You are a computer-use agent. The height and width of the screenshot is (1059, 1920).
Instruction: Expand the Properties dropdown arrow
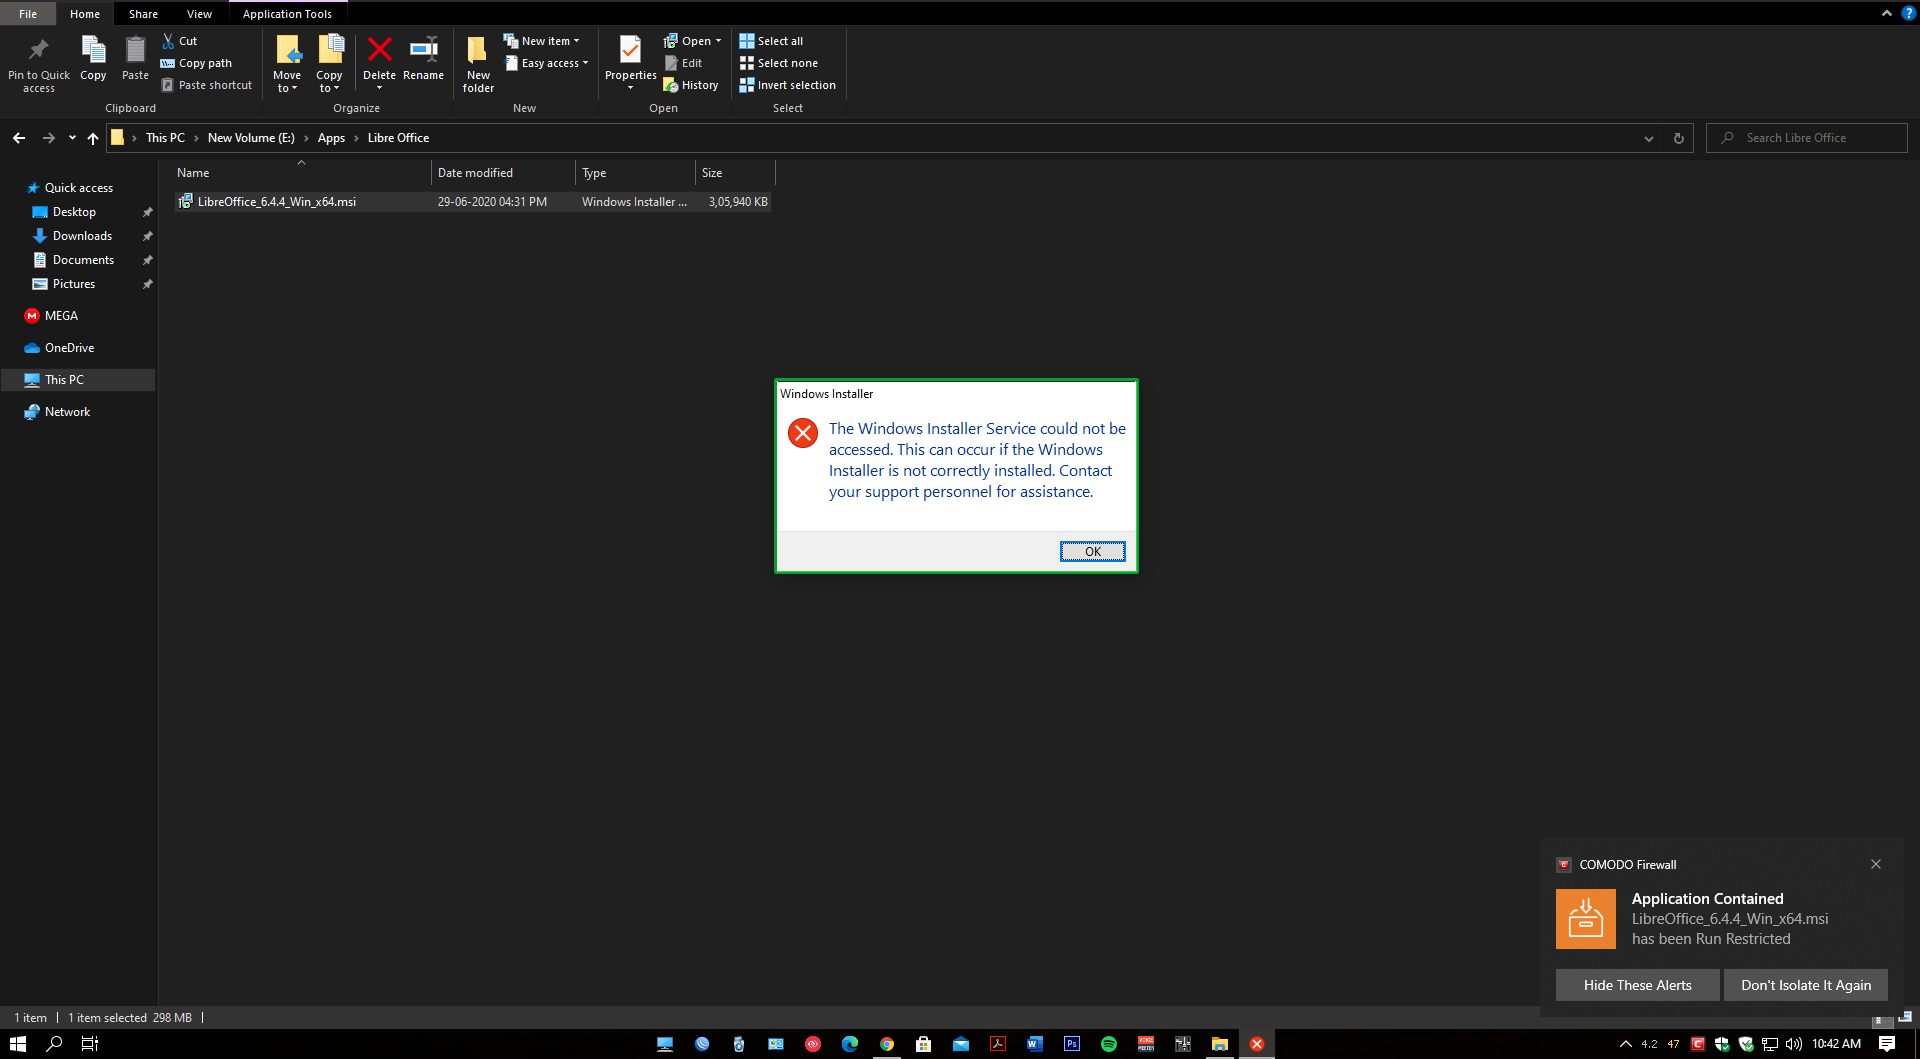point(631,88)
